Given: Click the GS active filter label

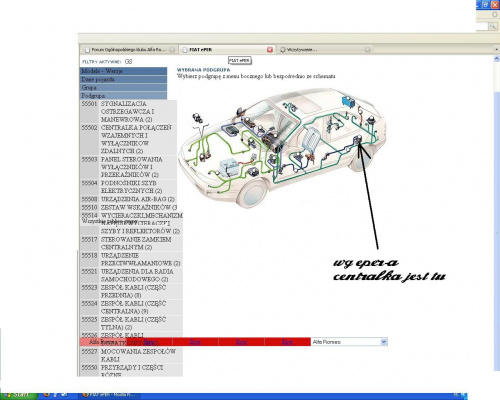Looking at the screenshot, I should click(x=128, y=62).
